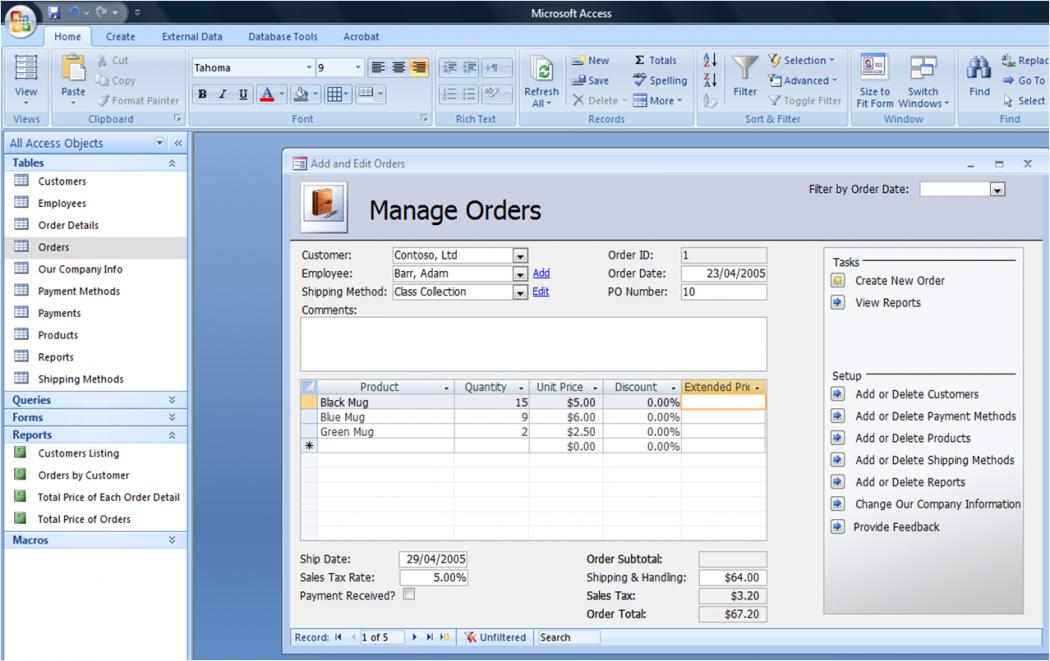The image size is (1050, 661).
Task: Expand the Queries group
Action: click(172, 400)
